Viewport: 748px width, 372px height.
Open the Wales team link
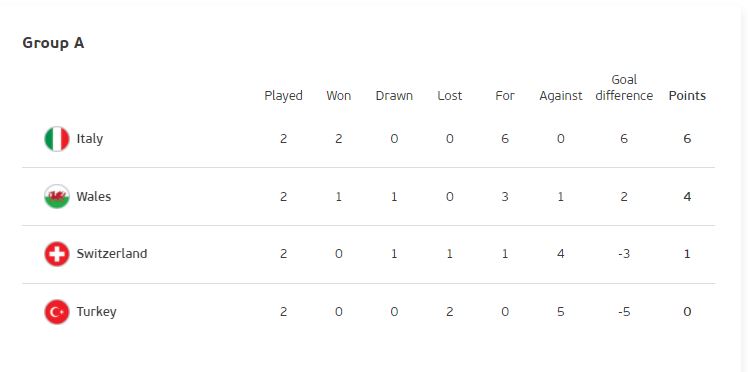[x=94, y=196]
